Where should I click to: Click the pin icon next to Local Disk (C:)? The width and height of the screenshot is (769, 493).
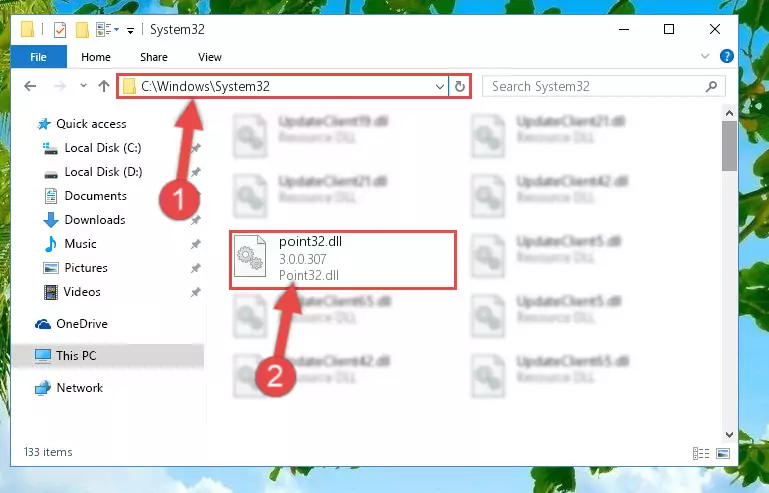pos(195,148)
